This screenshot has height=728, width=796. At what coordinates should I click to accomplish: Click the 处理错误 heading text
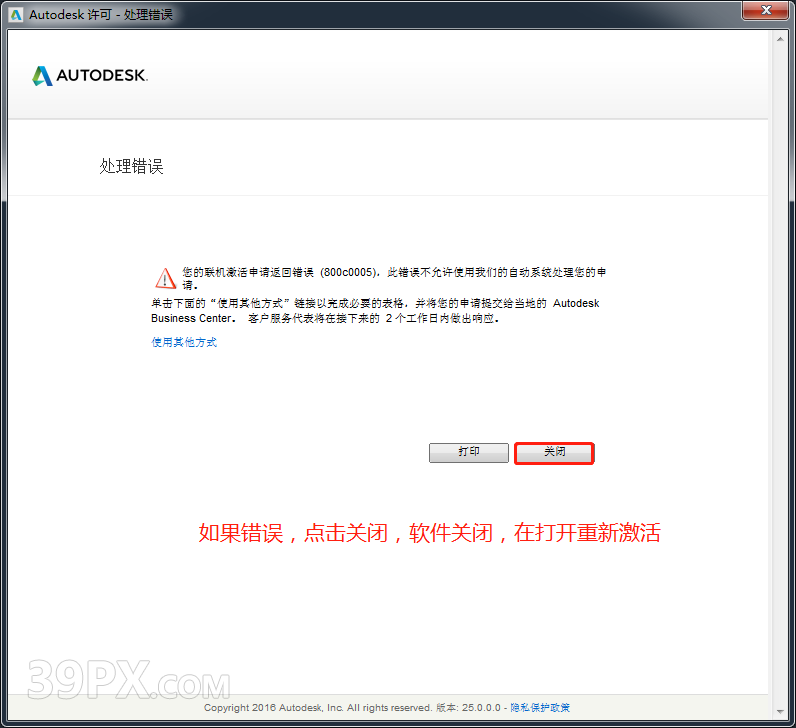coord(131,166)
